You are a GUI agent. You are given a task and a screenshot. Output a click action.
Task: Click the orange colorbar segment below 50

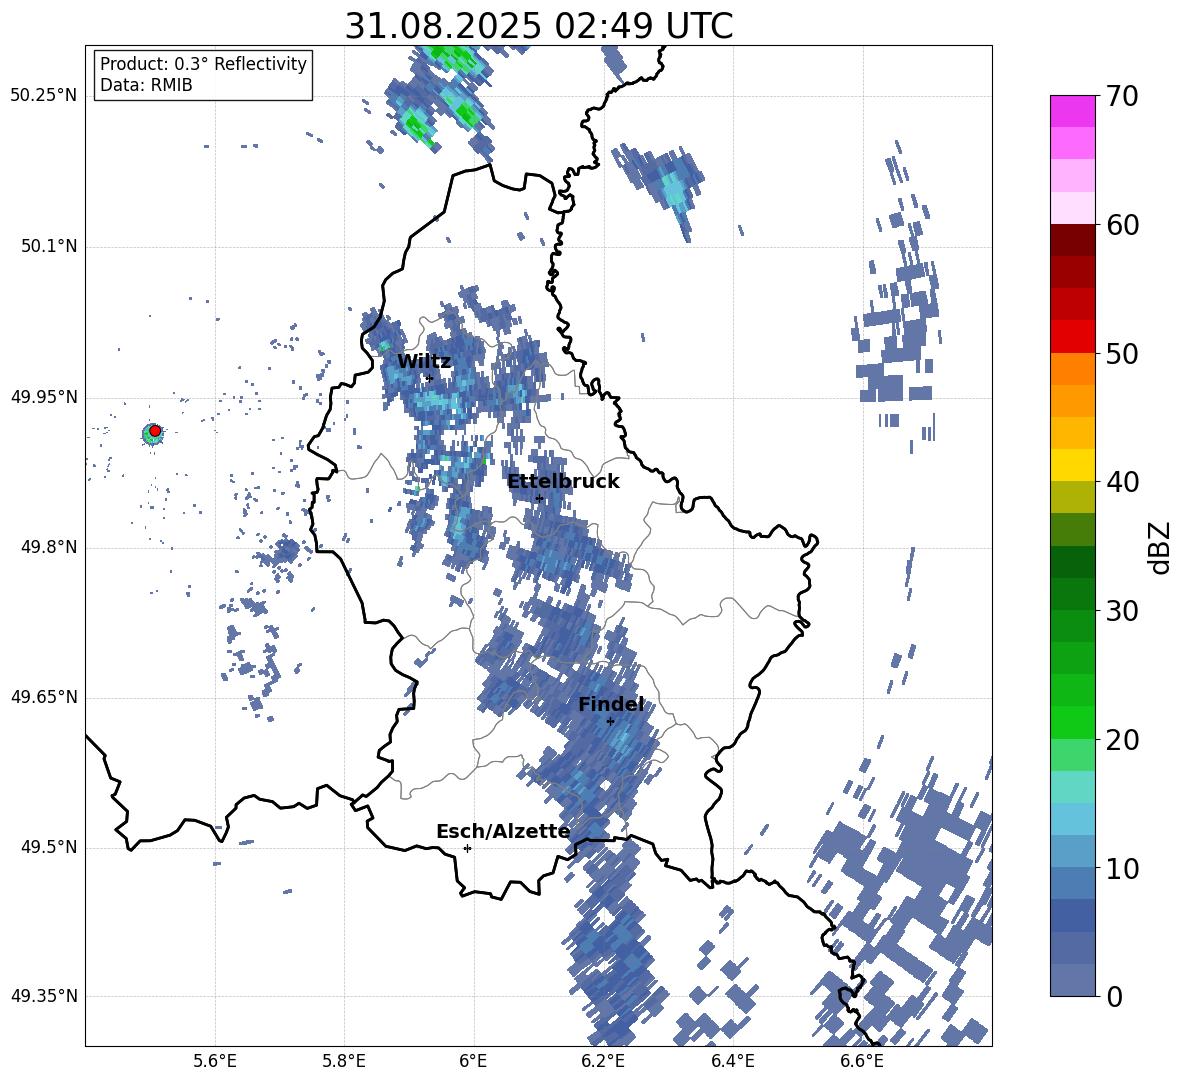(x=1072, y=369)
